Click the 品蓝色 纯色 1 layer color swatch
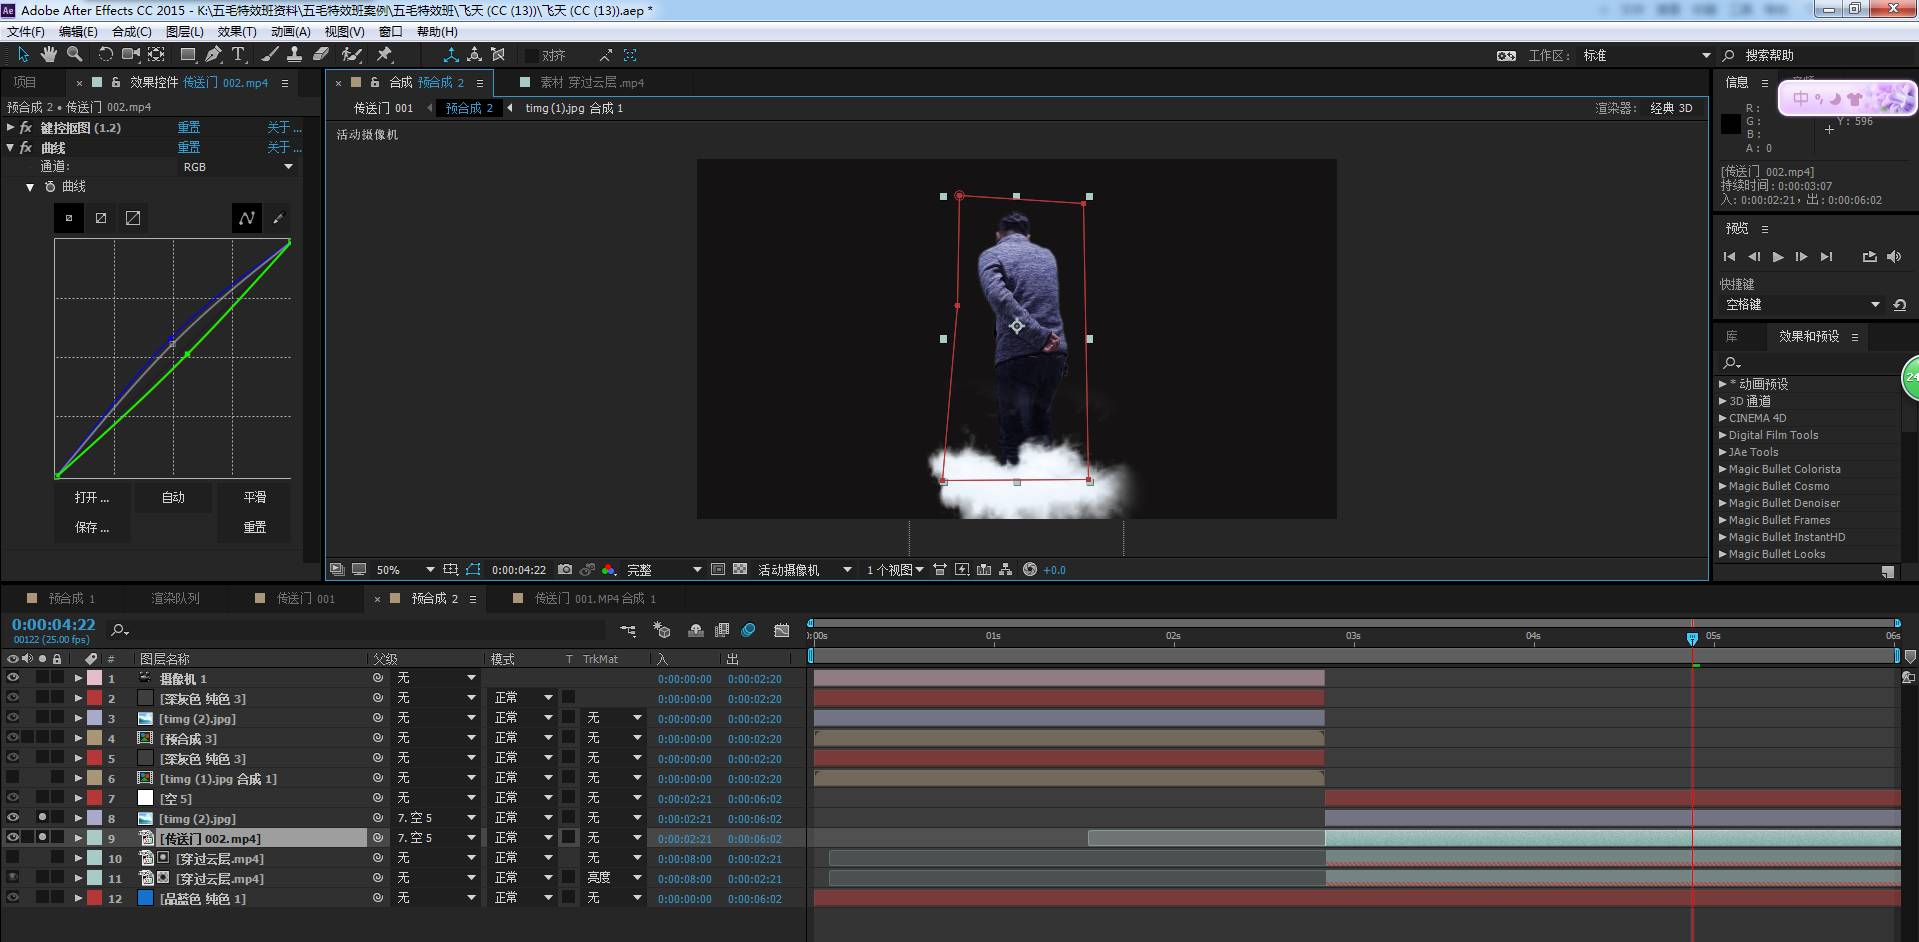Image resolution: width=1919 pixels, height=942 pixels. tap(94, 898)
